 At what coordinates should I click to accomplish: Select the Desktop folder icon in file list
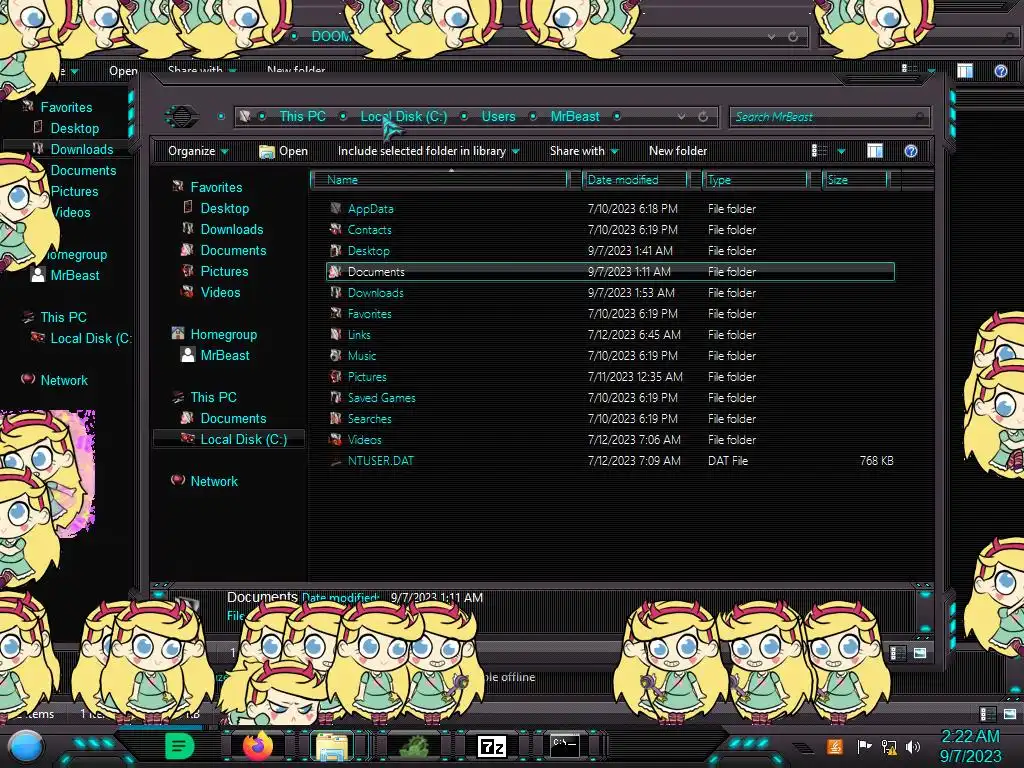point(336,250)
